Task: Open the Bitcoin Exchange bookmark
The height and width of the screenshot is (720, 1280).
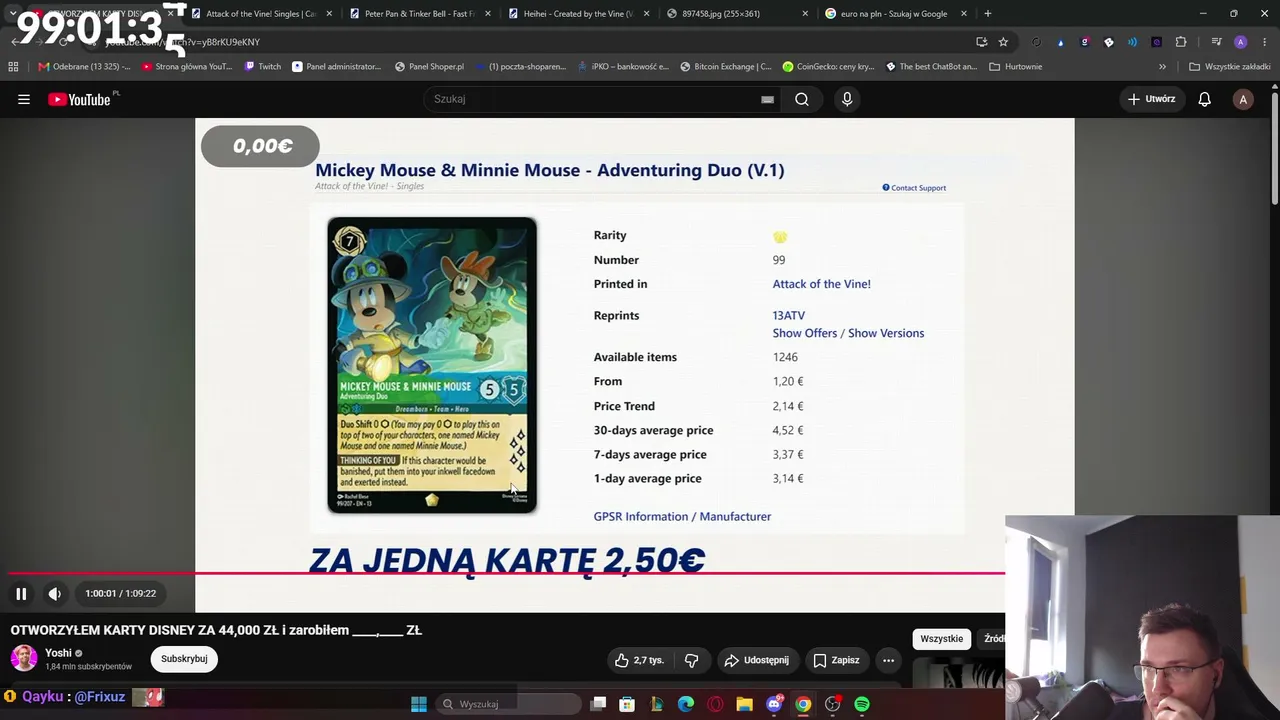Action: (725, 67)
